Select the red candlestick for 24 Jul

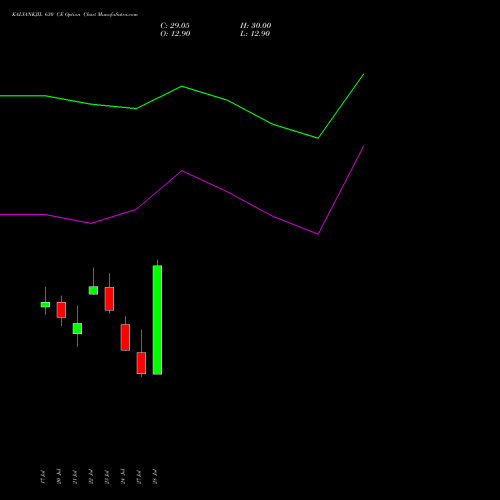tap(125, 337)
